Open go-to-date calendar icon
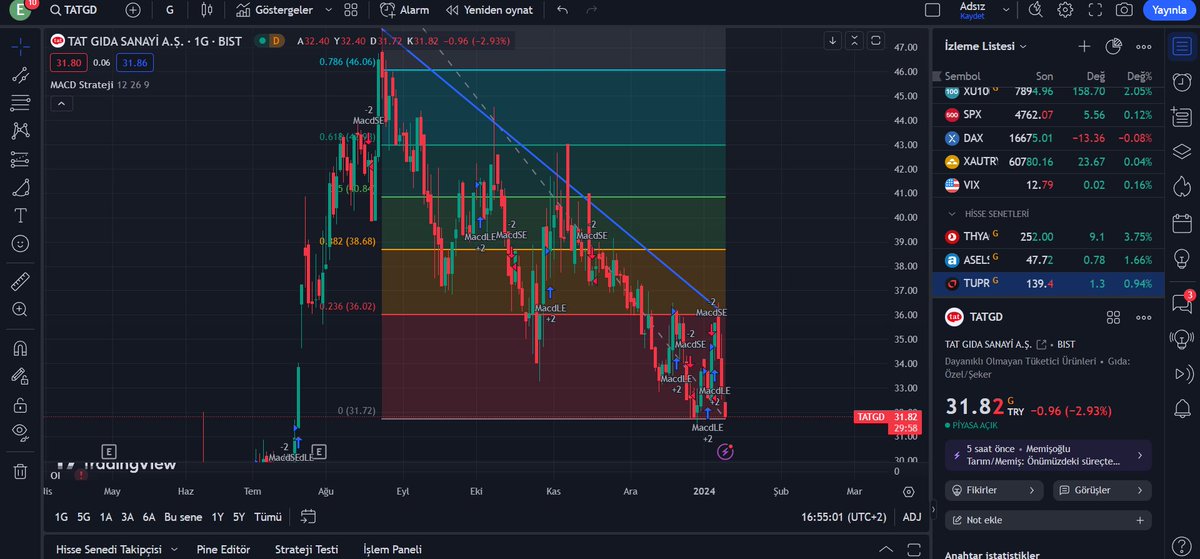 click(308, 517)
